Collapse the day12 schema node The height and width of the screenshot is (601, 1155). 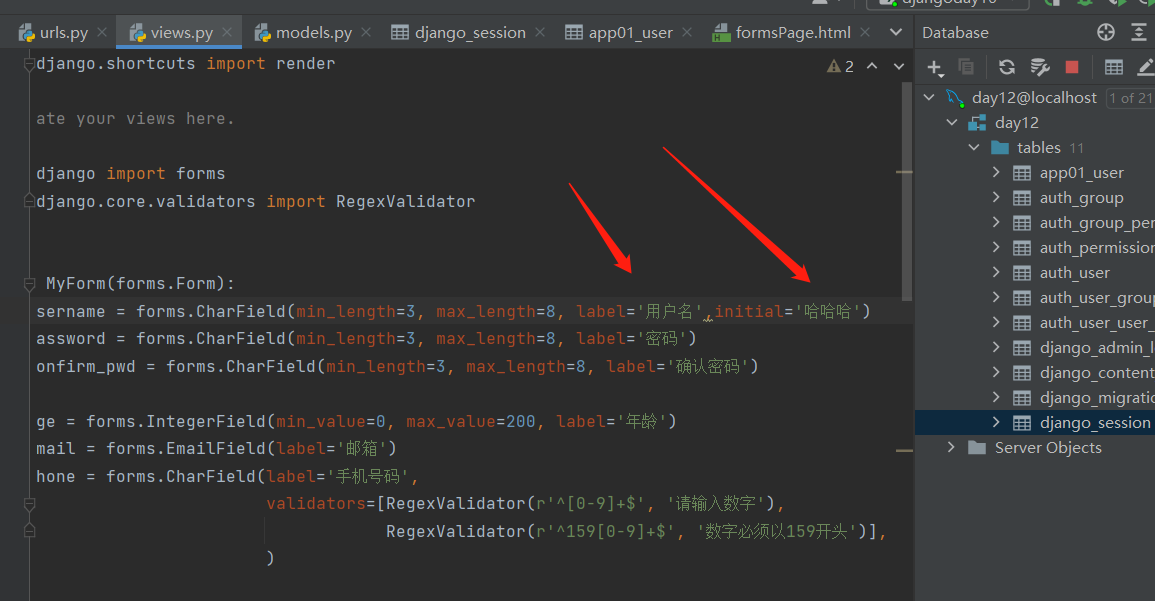tap(952, 122)
